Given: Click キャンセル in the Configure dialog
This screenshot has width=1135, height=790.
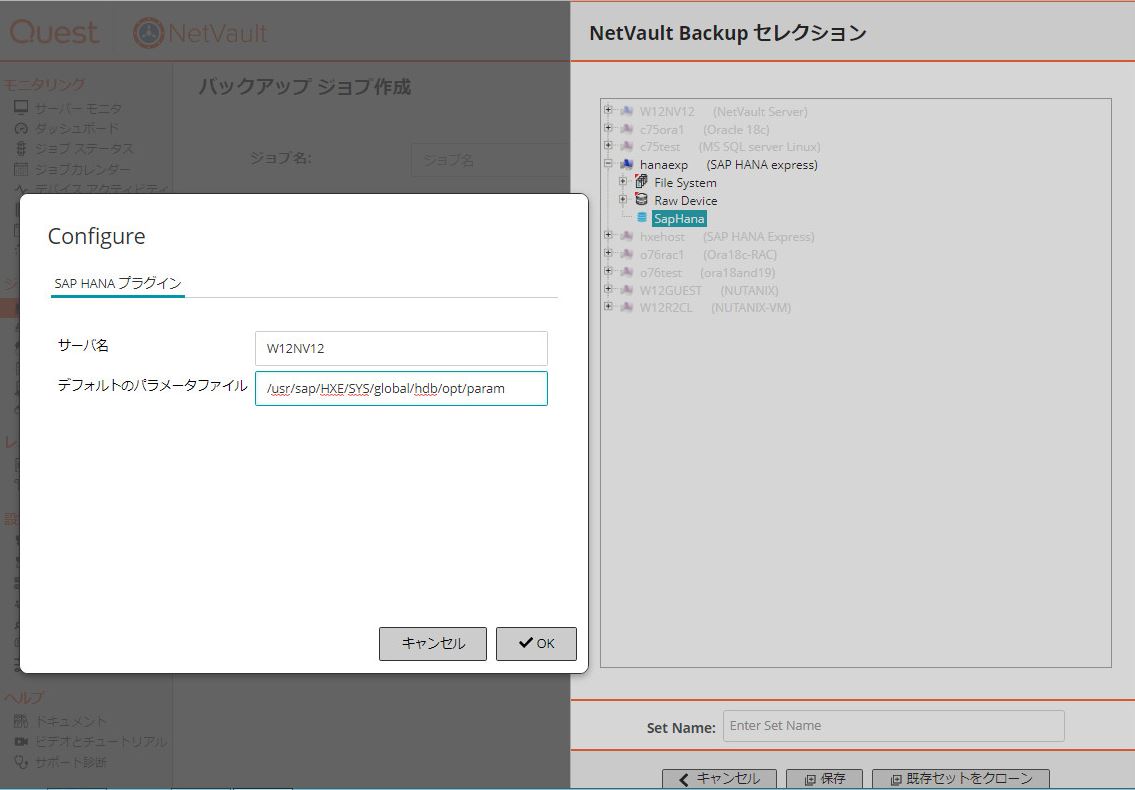Looking at the screenshot, I should [x=433, y=643].
